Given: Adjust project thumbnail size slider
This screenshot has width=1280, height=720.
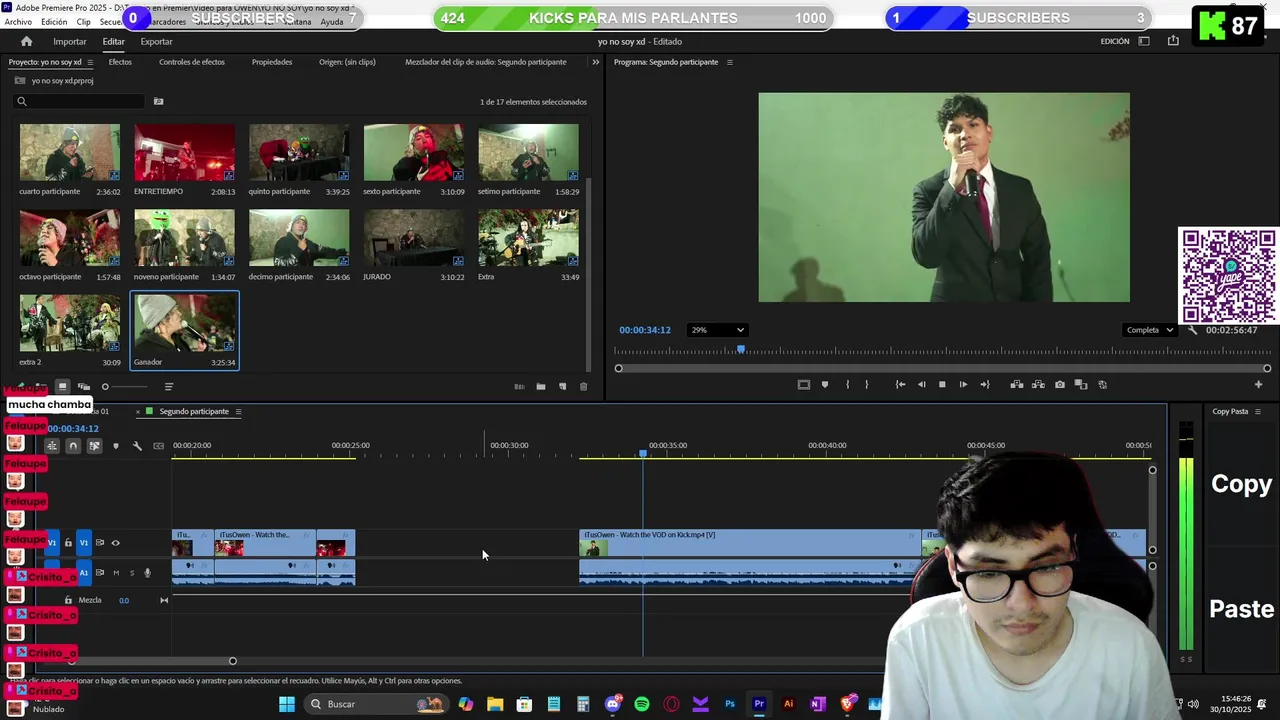Looking at the screenshot, I should pos(105,387).
